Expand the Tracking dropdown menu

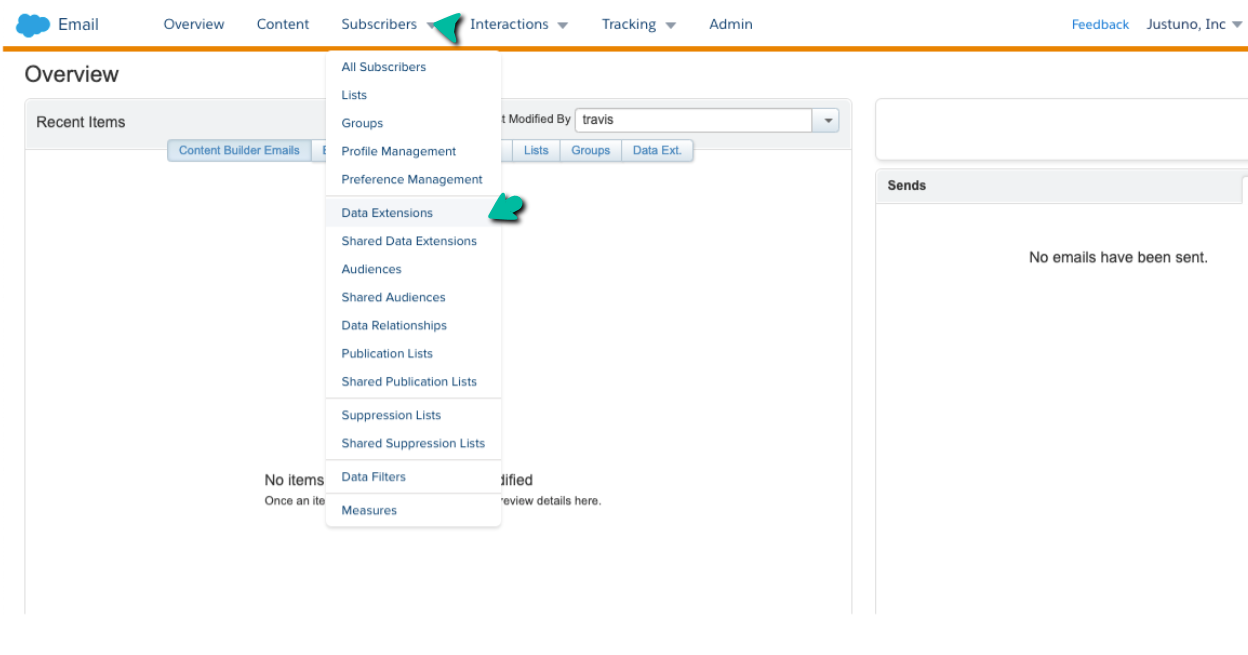click(639, 24)
